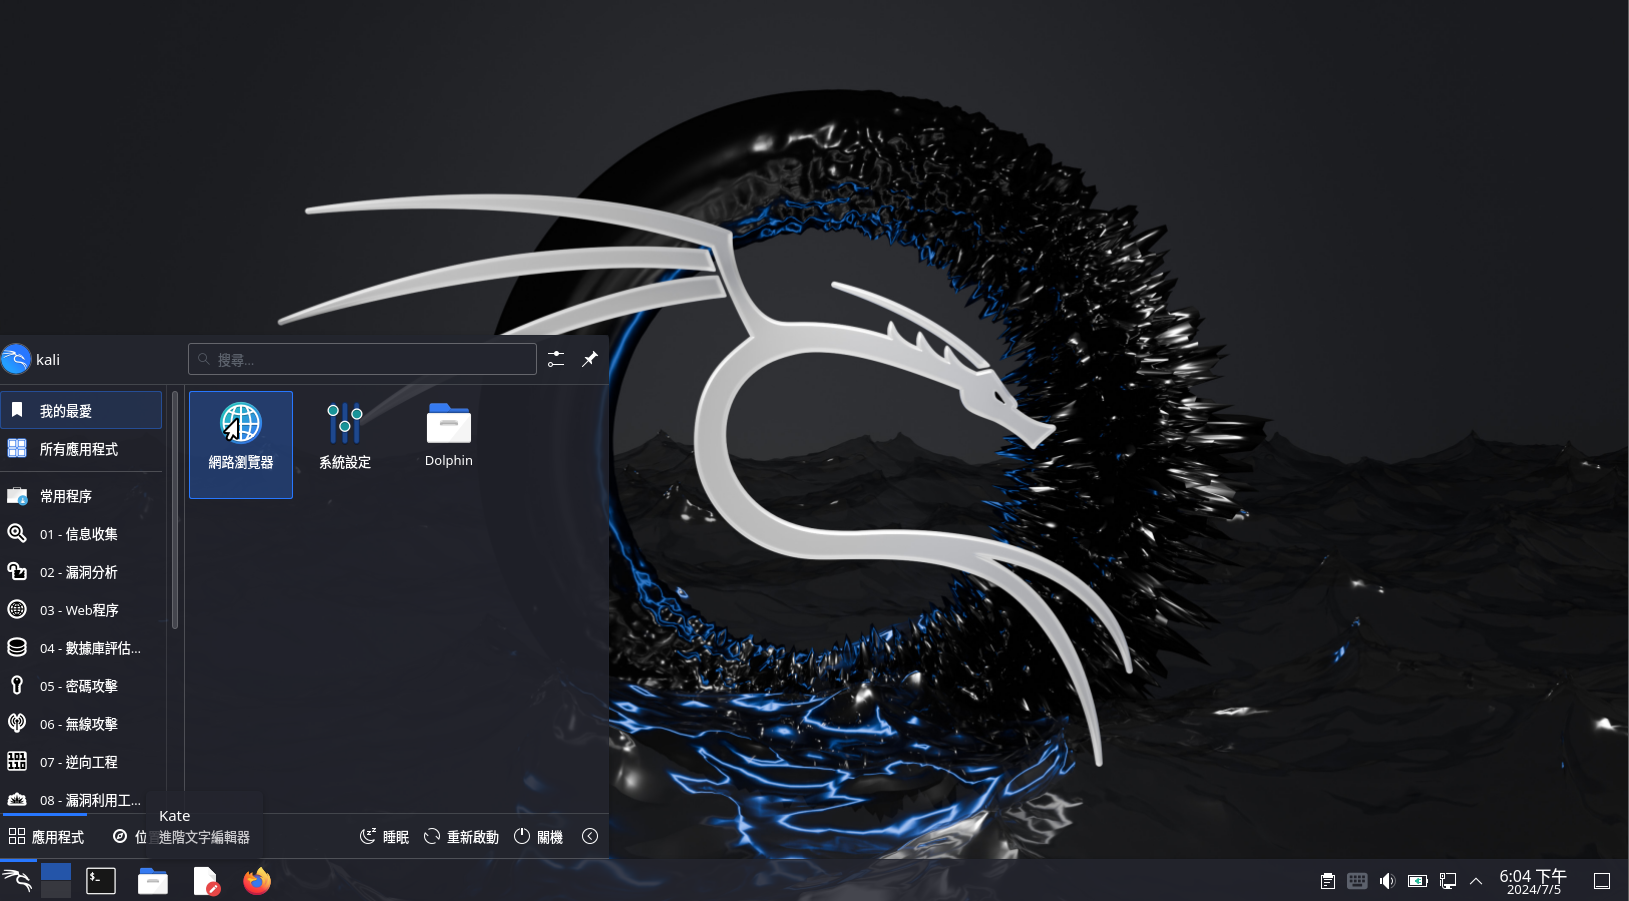Launch Firefox from the taskbar
The image size is (1629, 901).
coord(257,880)
